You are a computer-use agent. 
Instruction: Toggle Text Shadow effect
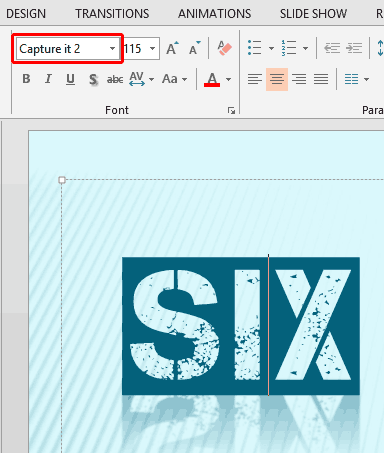(x=93, y=79)
